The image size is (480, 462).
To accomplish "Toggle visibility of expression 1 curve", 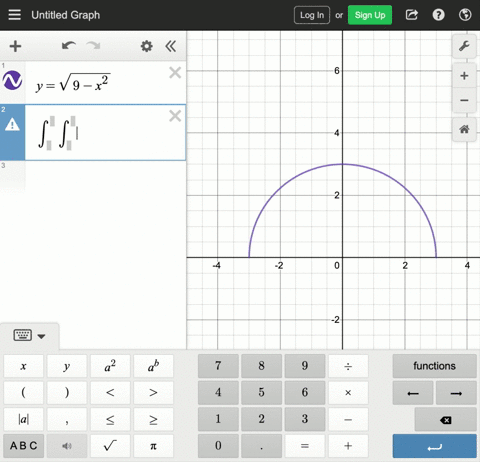I will point(12,80).
